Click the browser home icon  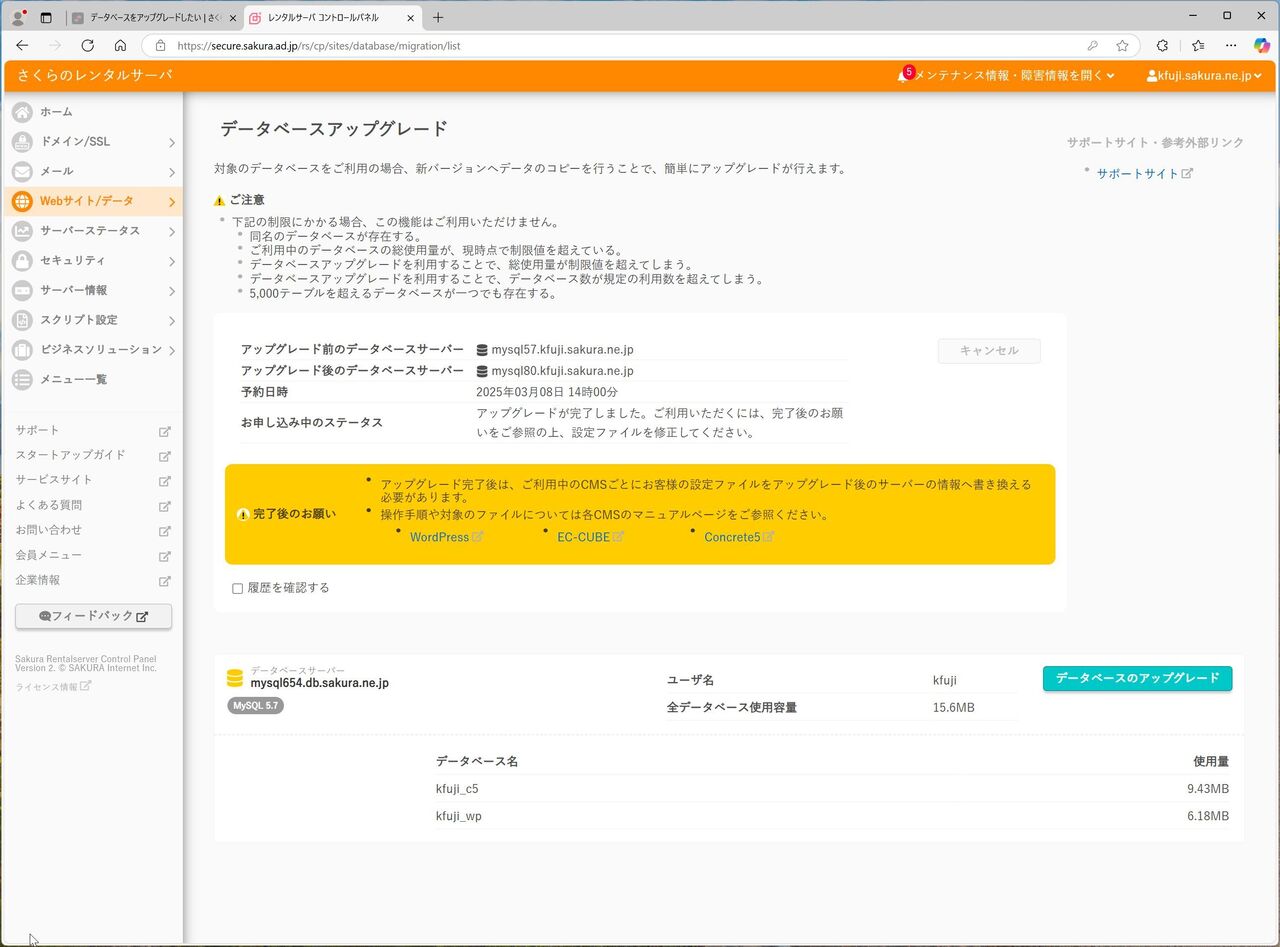pyautogui.click(x=120, y=45)
